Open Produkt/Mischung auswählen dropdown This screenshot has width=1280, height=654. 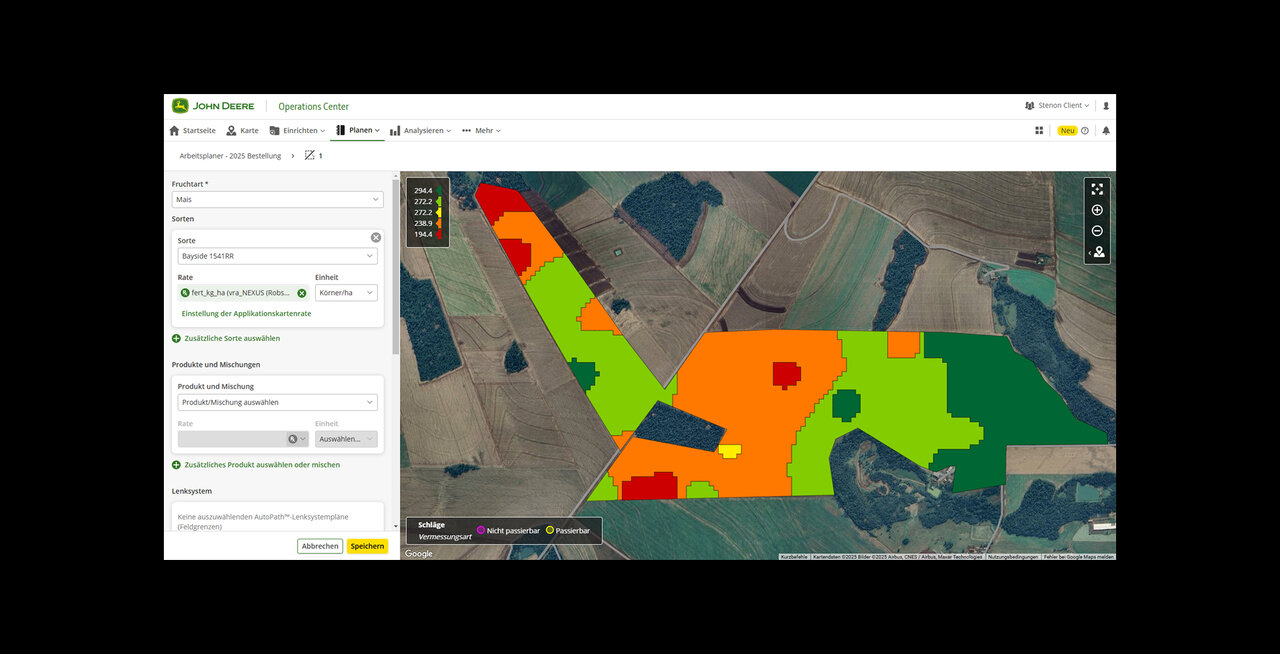point(277,402)
